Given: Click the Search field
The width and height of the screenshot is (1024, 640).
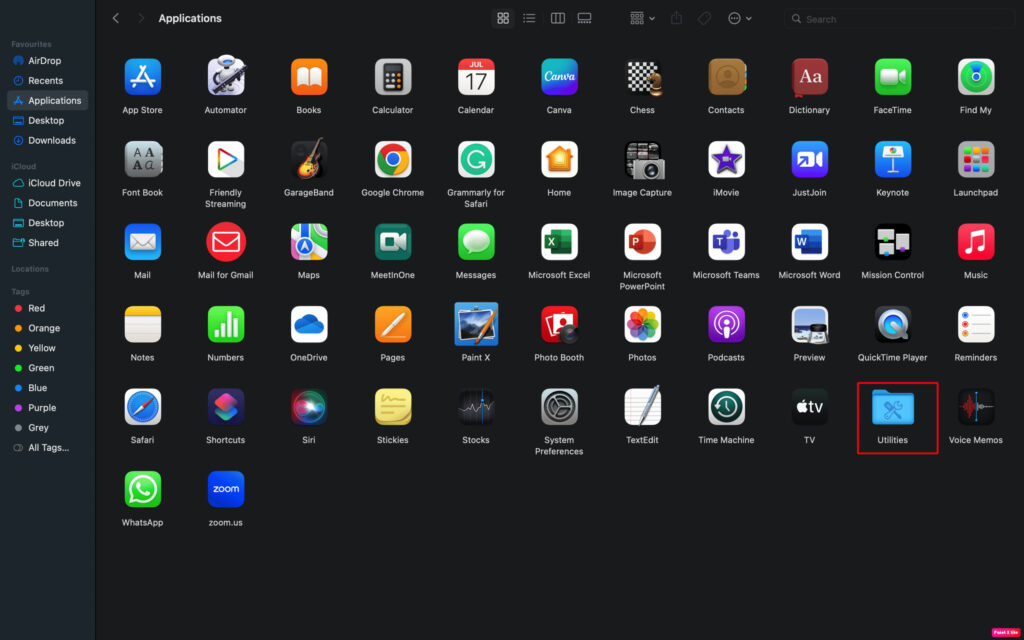Looking at the screenshot, I should pos(900,19).
